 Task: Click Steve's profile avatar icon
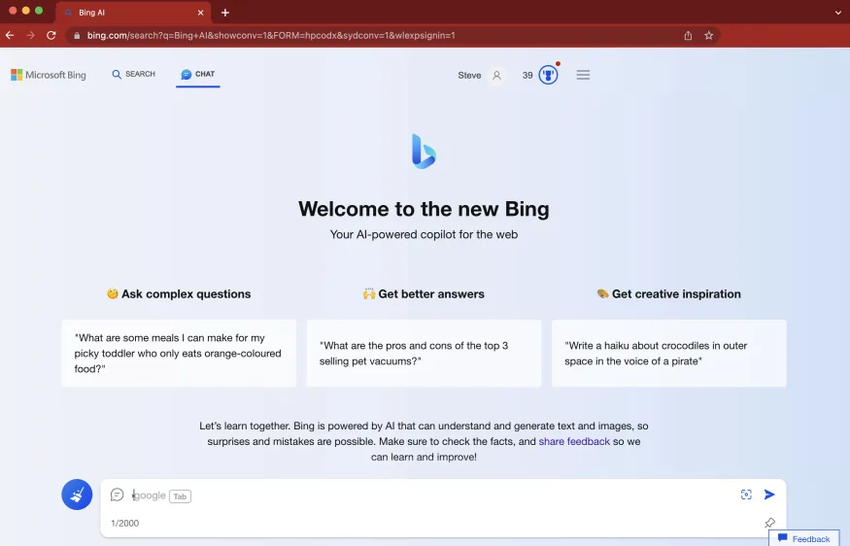click(496, 75)
